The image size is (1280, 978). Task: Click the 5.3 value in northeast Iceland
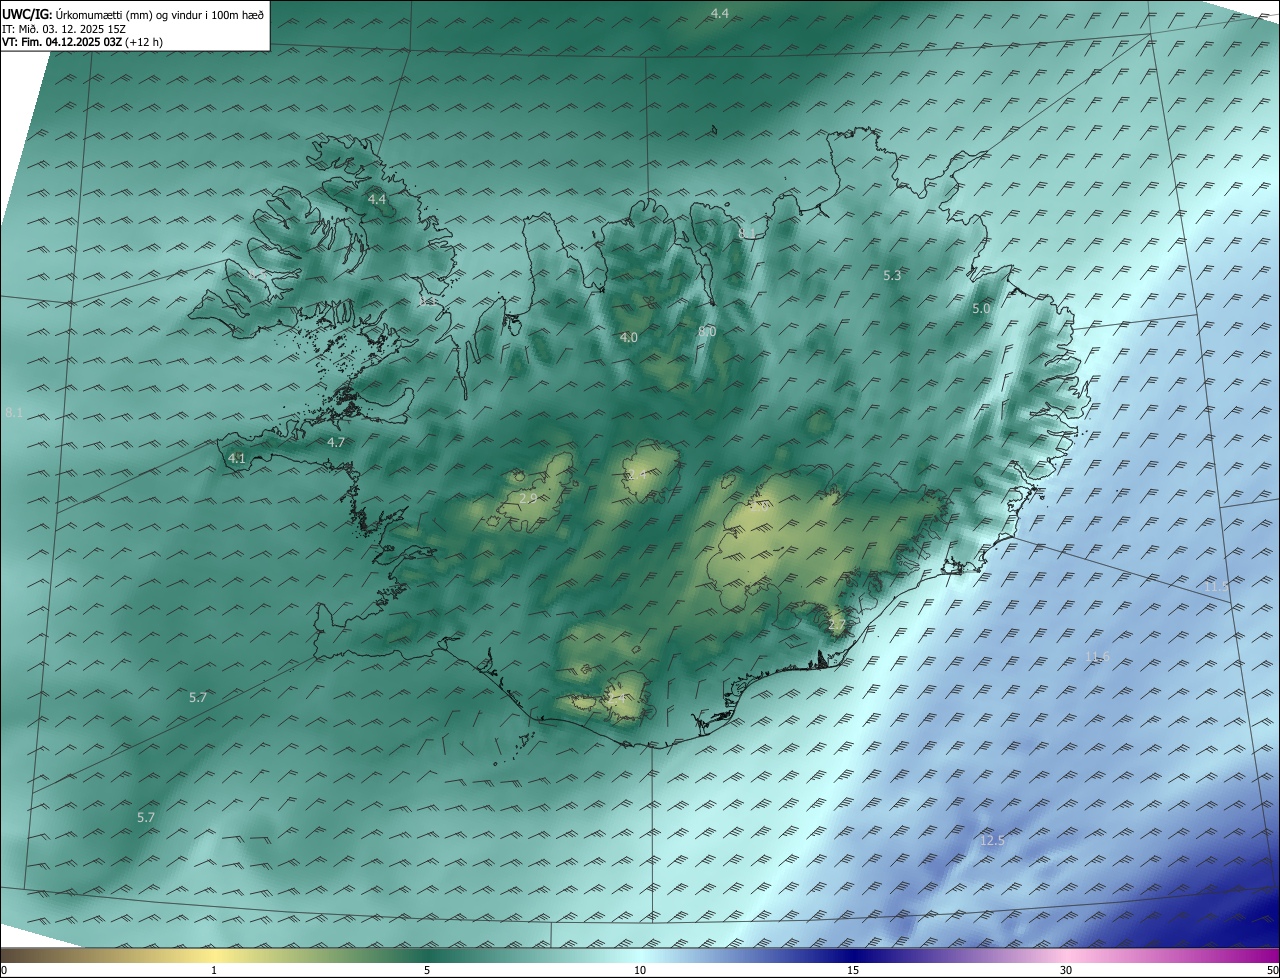coord(893,275)
